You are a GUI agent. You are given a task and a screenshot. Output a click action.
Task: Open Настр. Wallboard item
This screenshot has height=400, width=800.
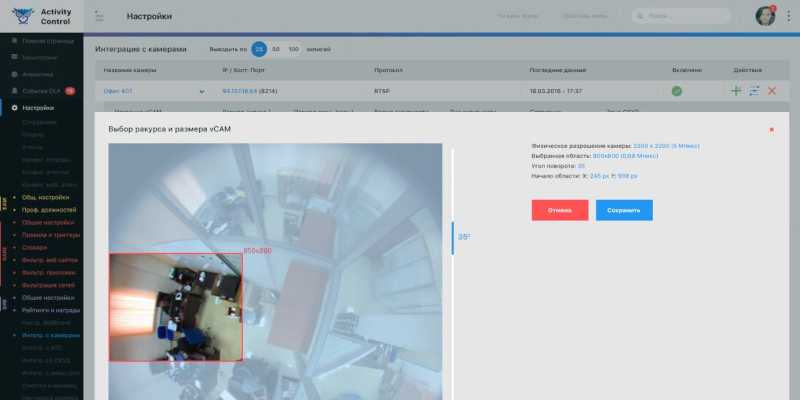coord(46,323)
